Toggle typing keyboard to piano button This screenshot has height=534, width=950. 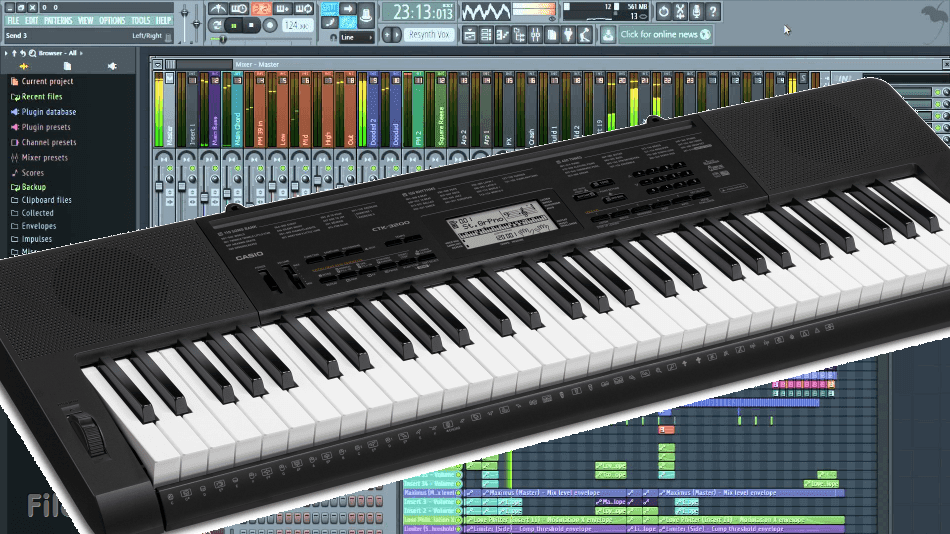coord(330,8)
